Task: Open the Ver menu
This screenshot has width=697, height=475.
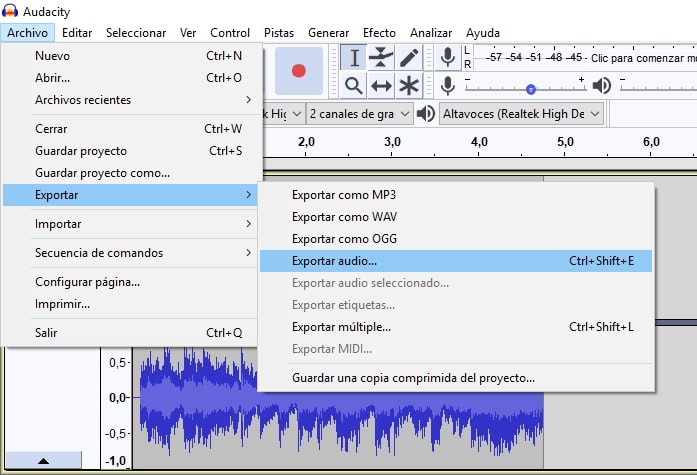Action: tap(188, 33)
